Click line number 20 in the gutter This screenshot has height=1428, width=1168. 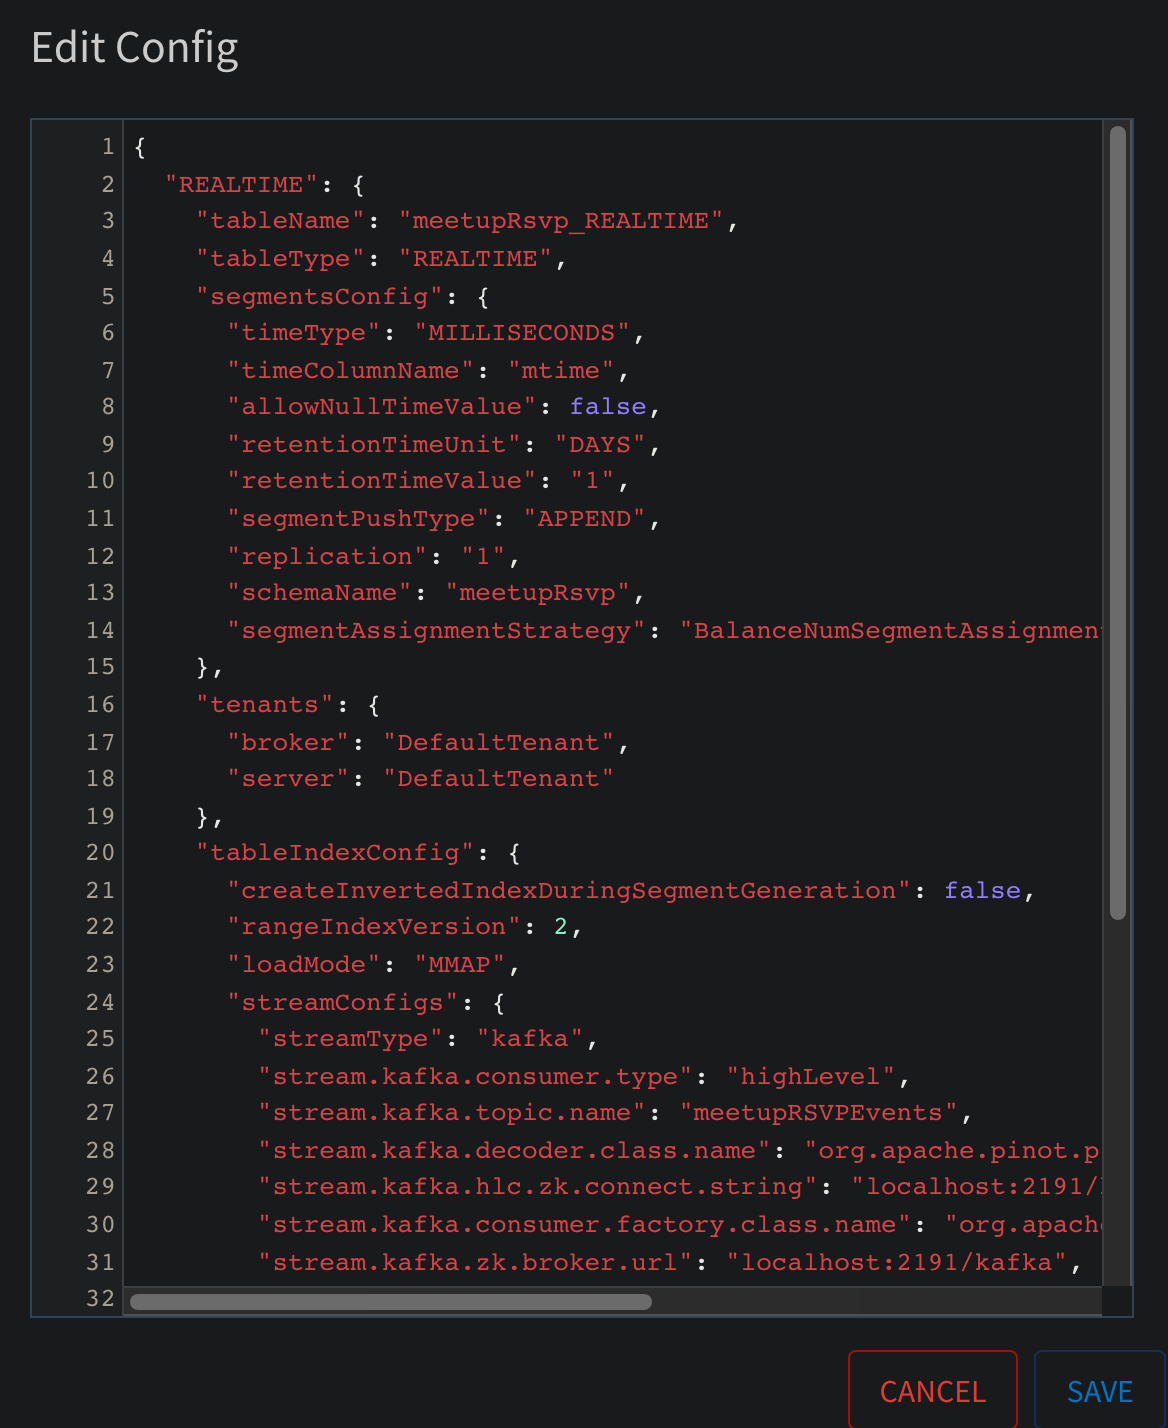(x=101, y=853)
